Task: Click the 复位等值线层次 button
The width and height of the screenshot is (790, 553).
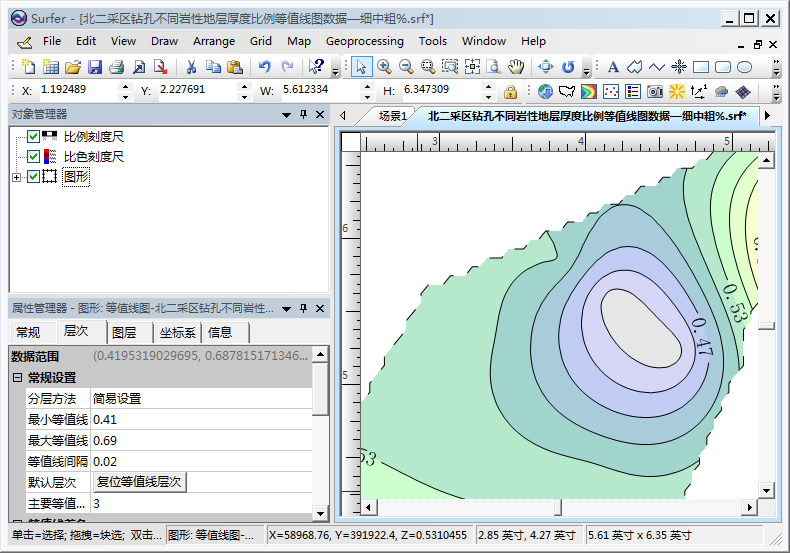Action: pyautogui.click(x=139, y=482)
